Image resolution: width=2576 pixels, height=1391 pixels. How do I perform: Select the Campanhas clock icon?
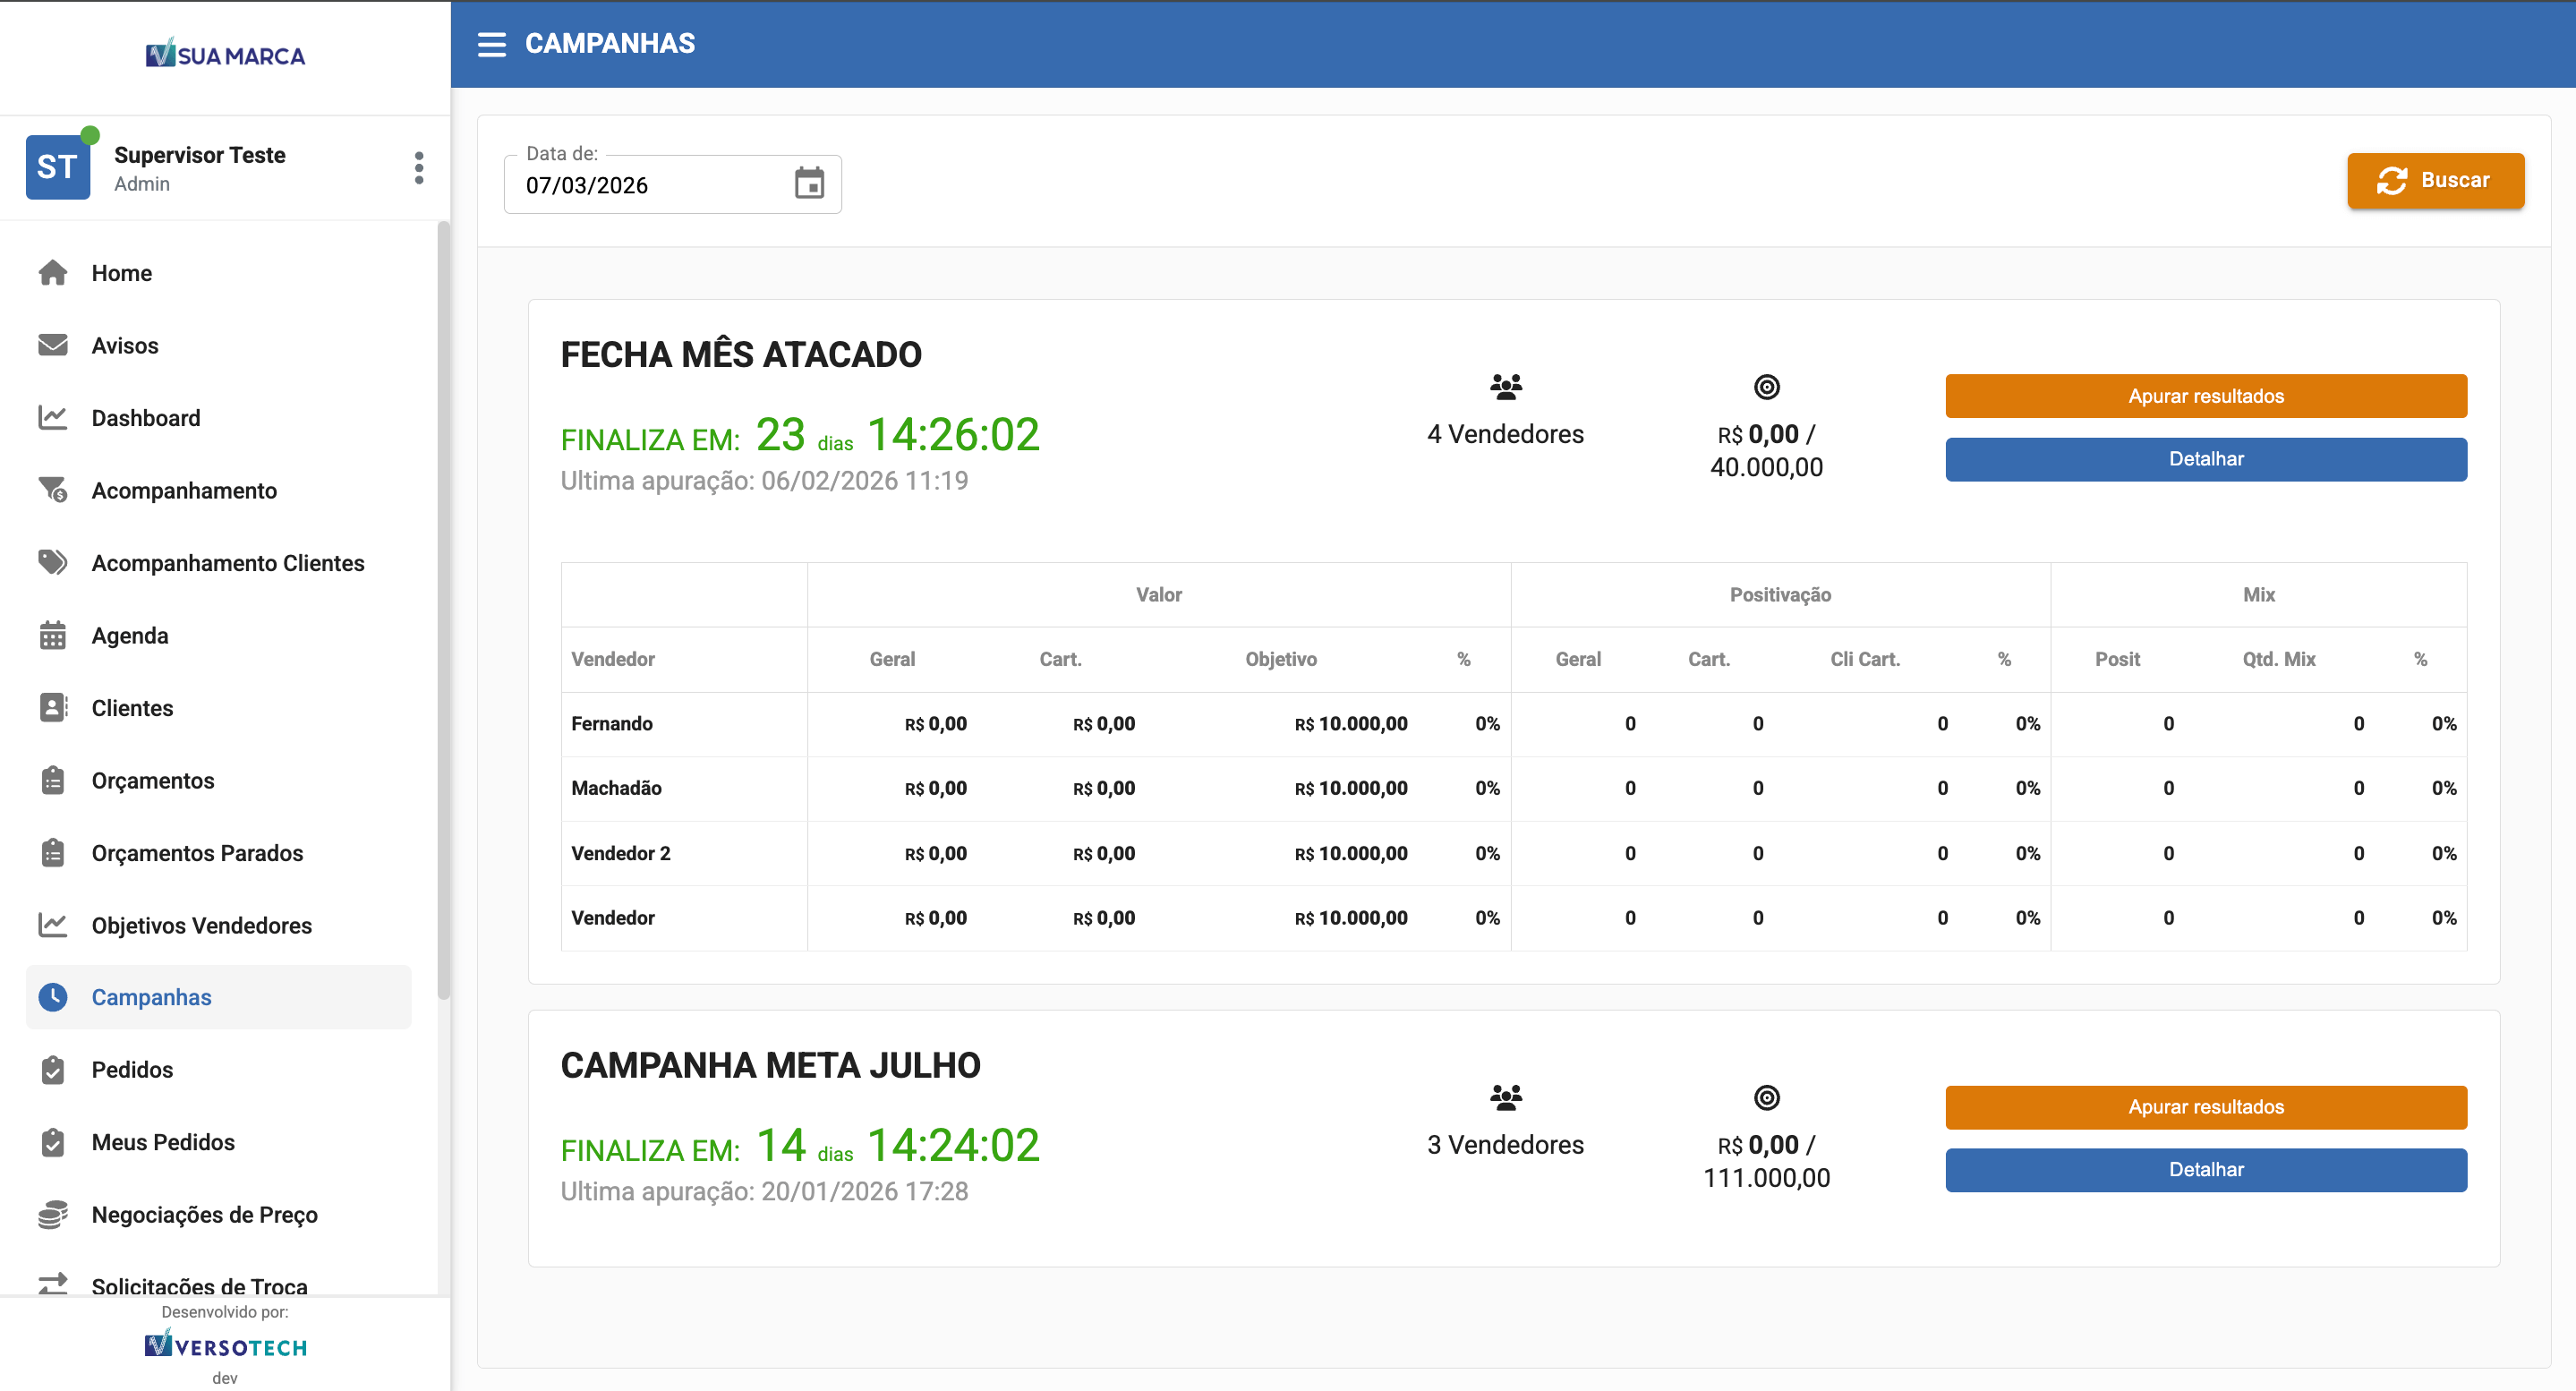coord(53,997)
